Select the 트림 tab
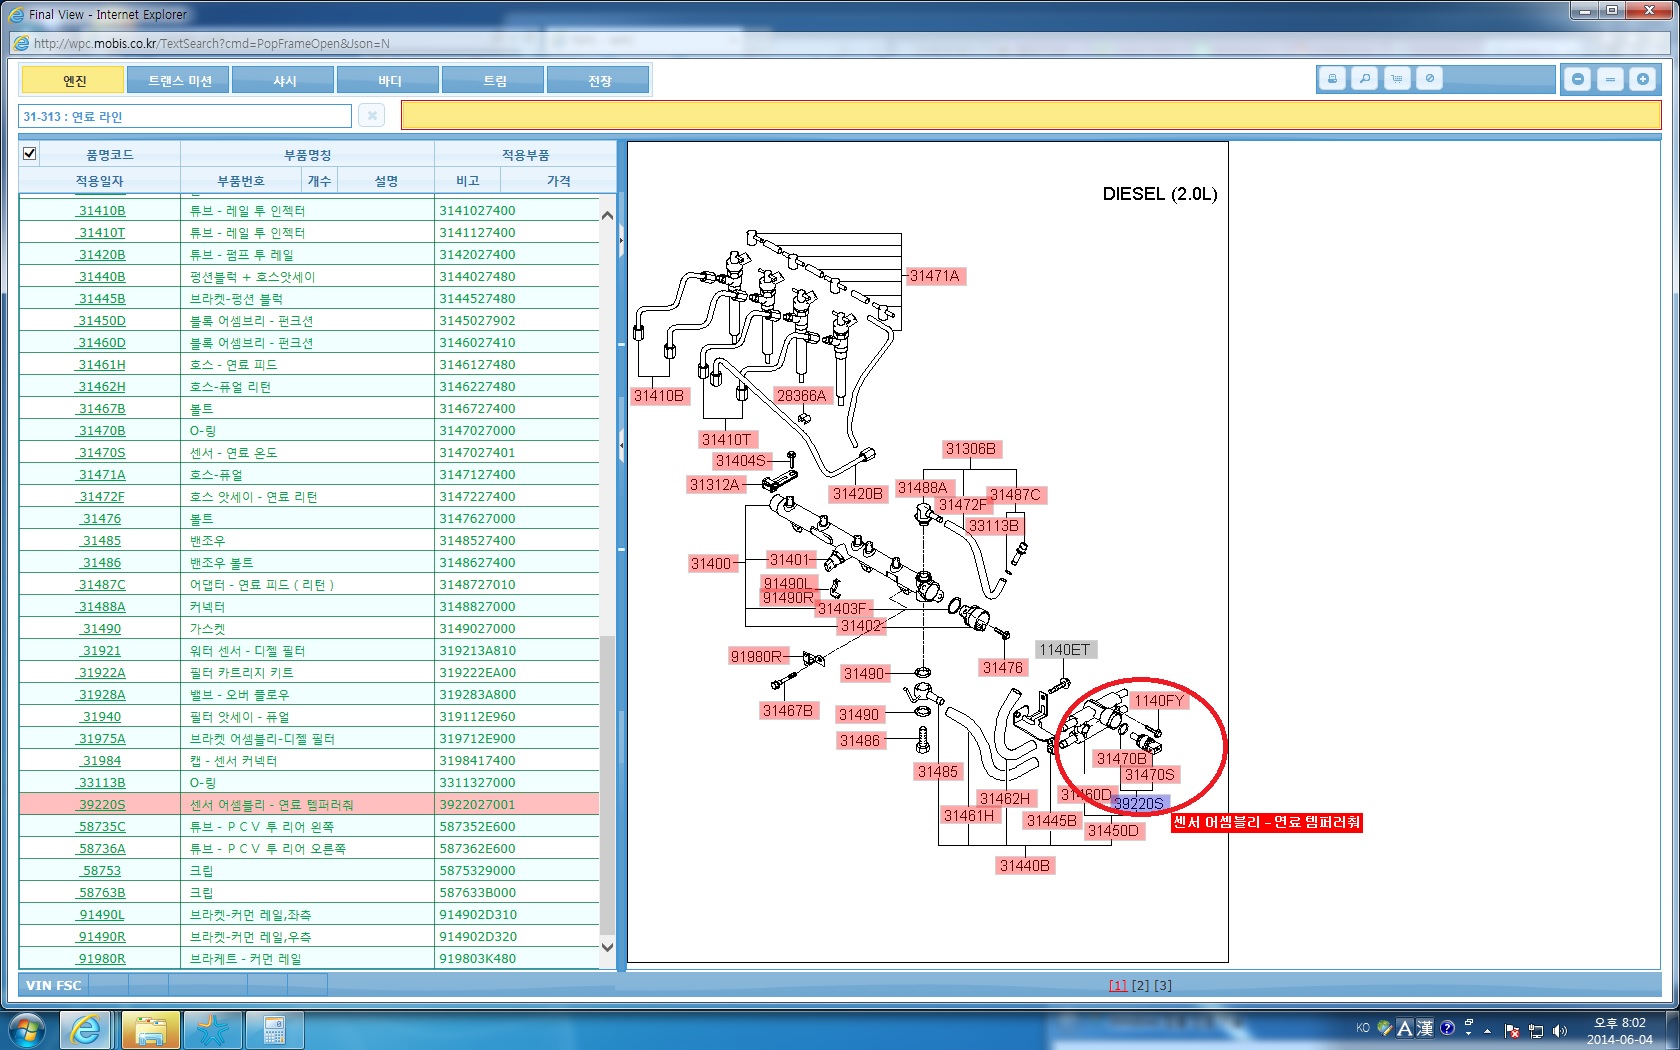 click(x=495, y=80)
